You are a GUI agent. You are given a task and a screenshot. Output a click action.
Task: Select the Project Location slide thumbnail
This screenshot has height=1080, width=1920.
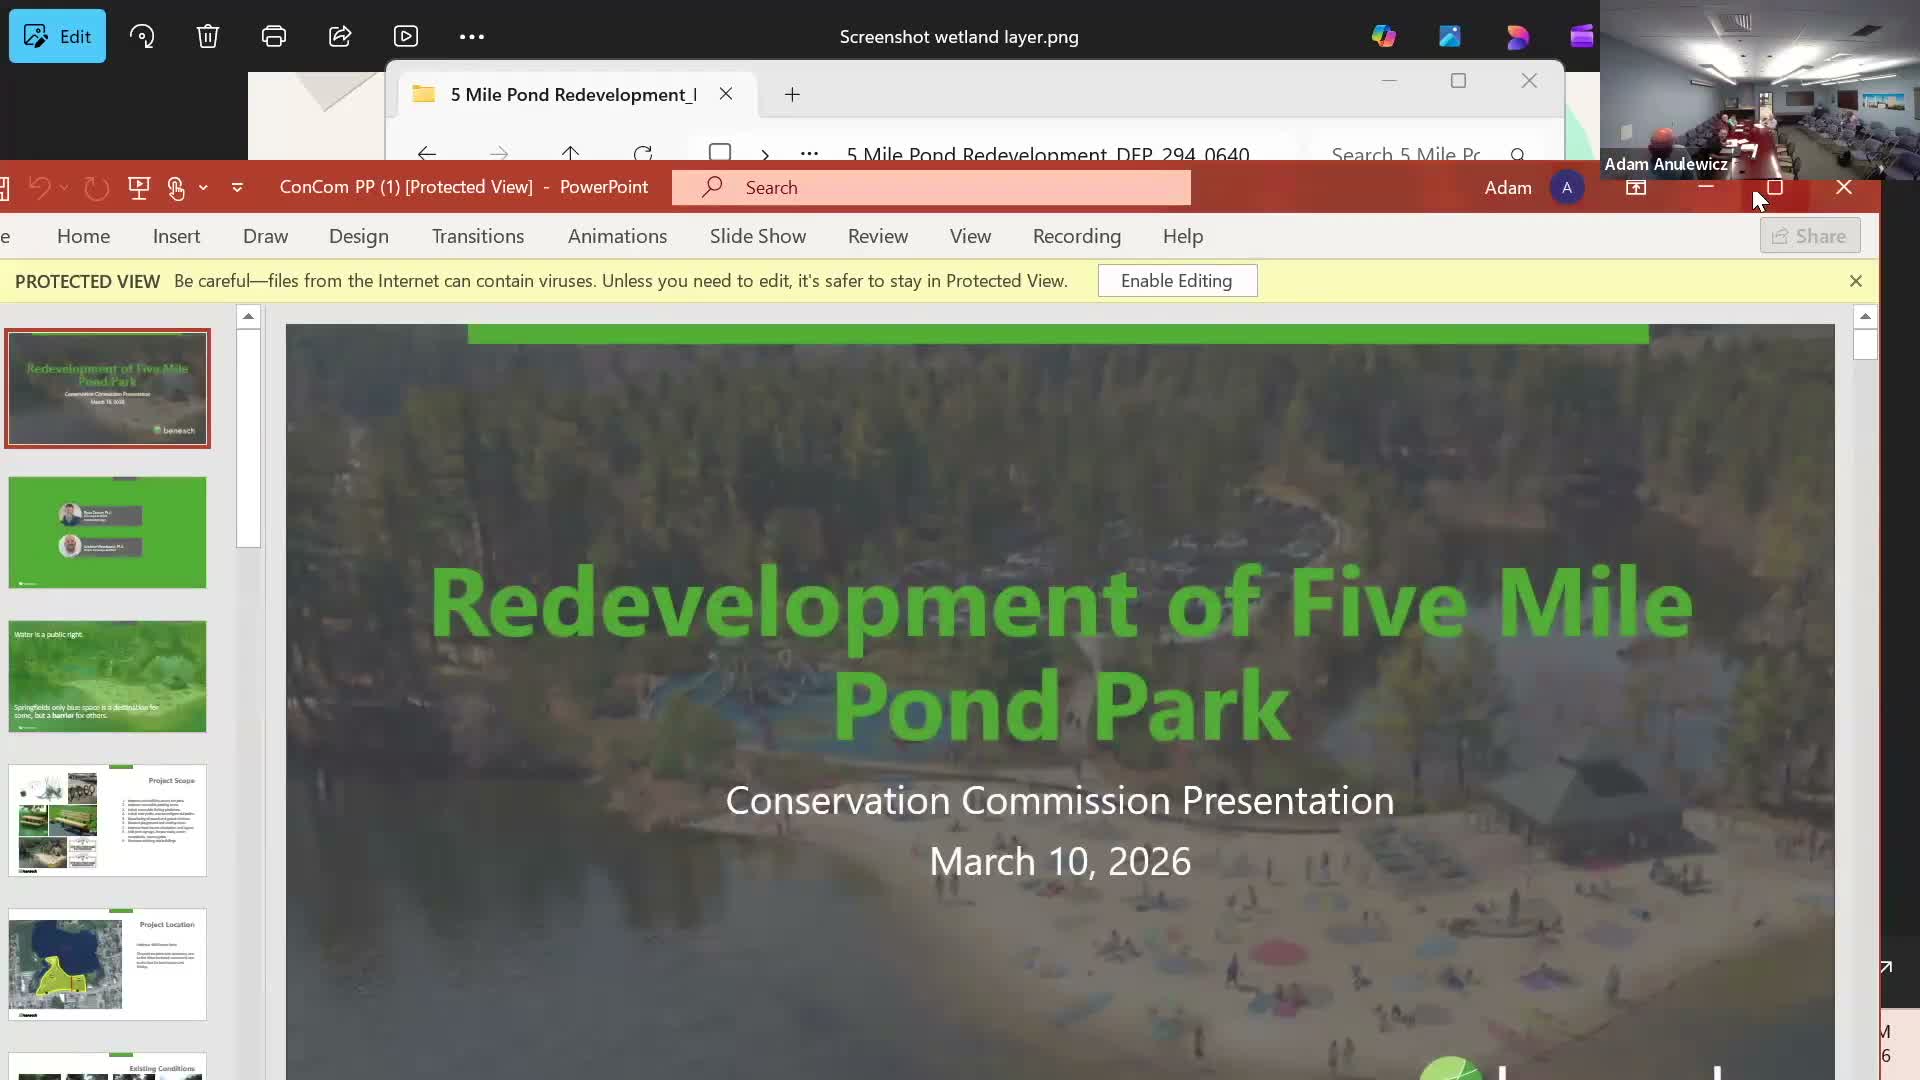[x=107, y=964]
